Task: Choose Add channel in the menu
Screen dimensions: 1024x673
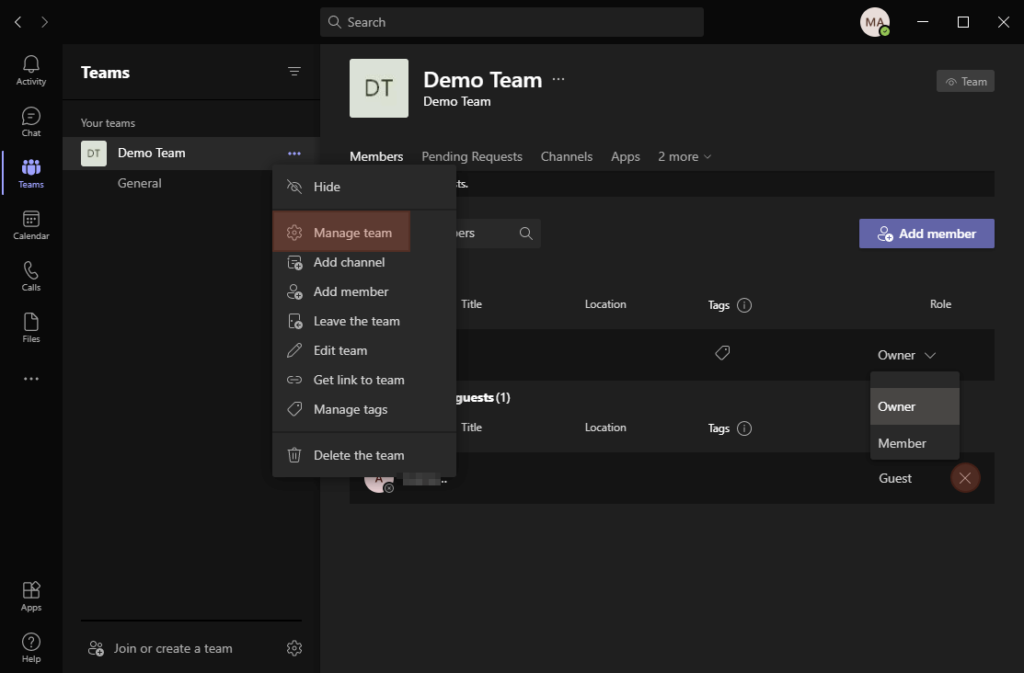Action: (x=364, y=262)
